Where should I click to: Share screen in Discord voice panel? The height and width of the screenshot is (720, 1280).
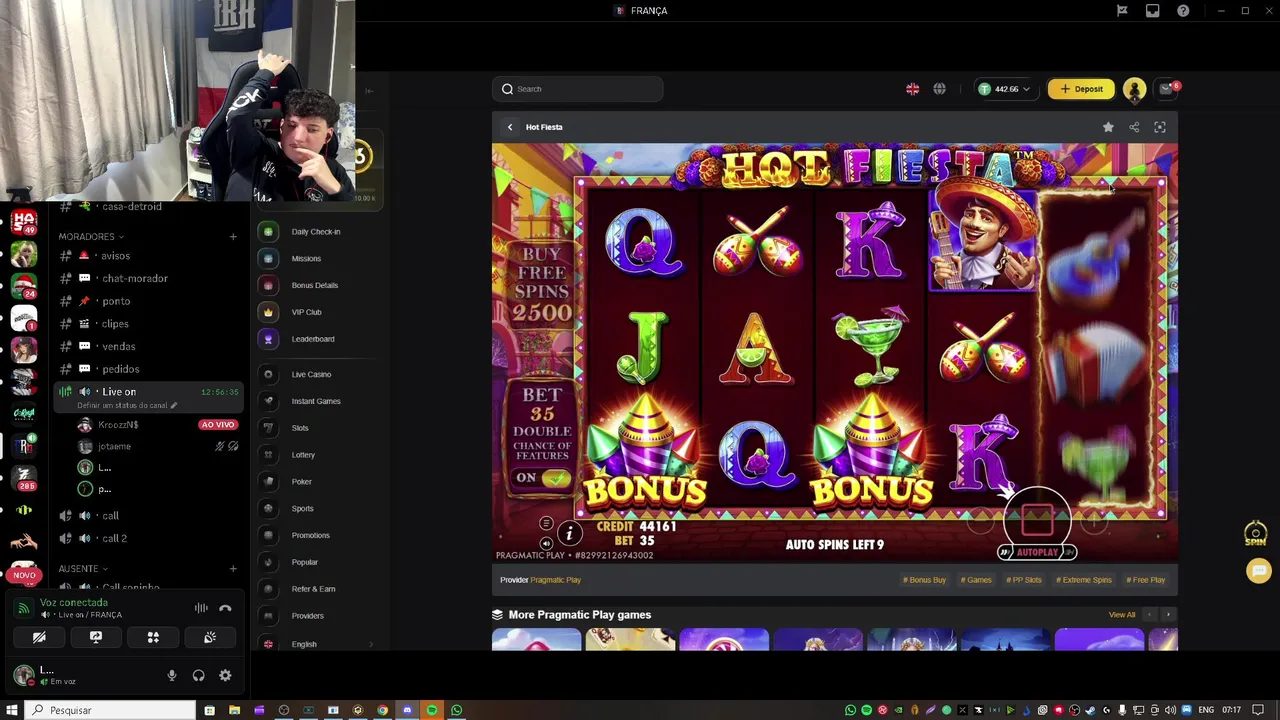pyautogui.click(x=96, y=637)
